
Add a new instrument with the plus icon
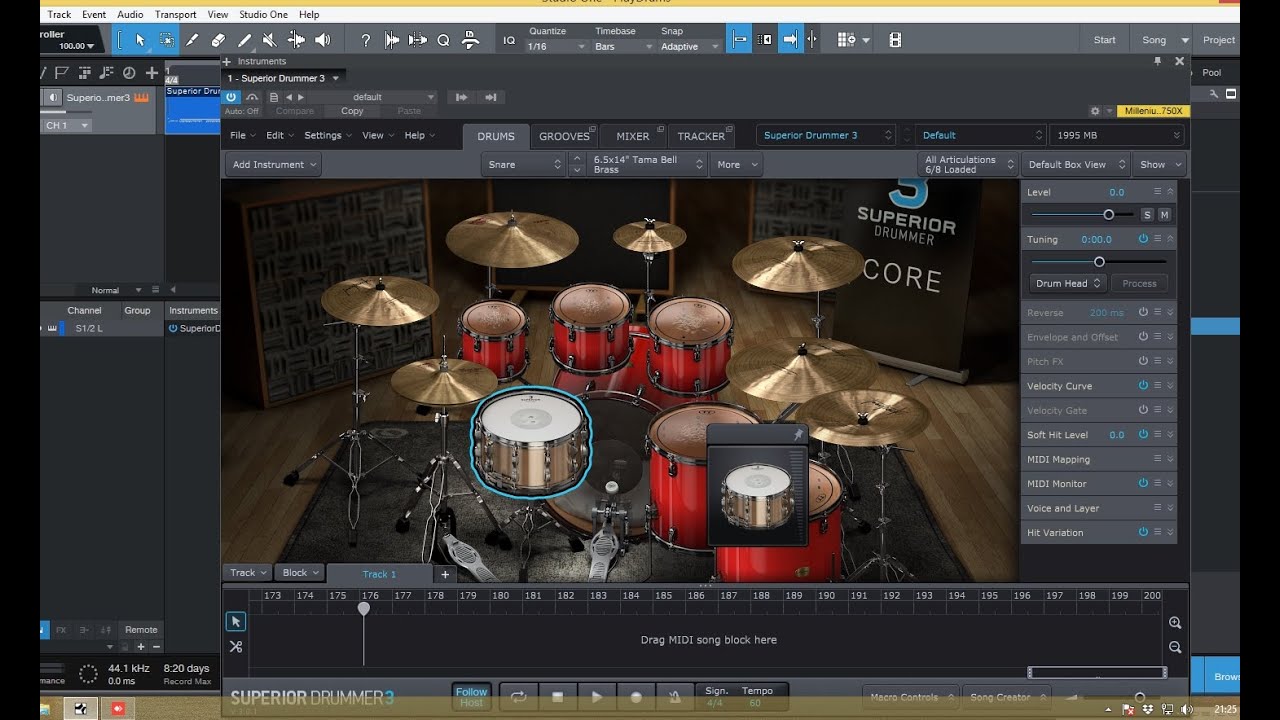click(x=227, y=61)
